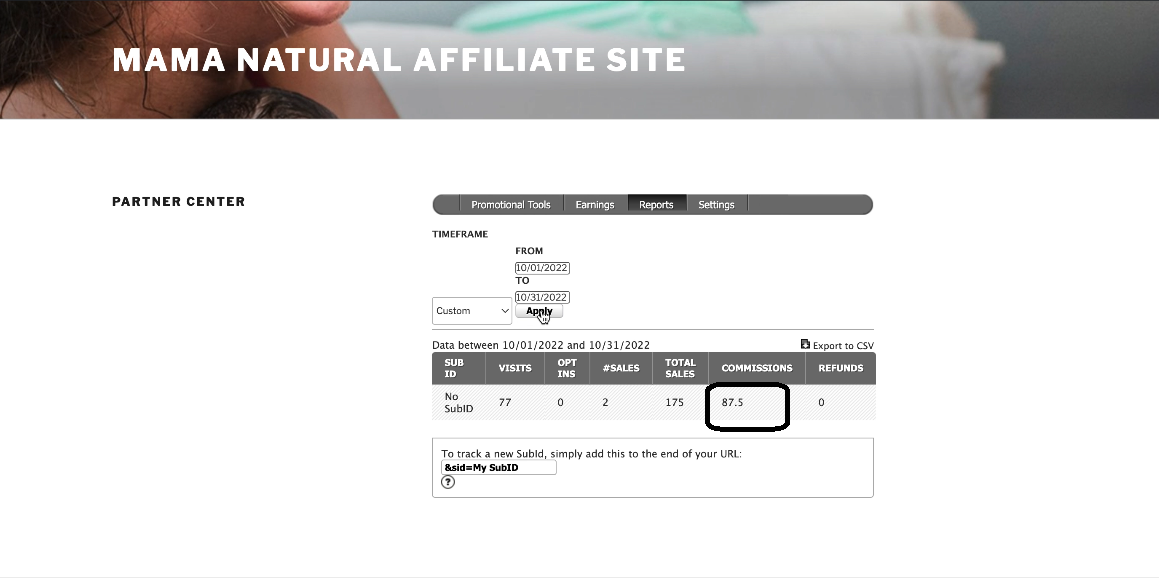The width and height of the screenshot is (1159, 580).
Task: Select the visits value 77
Action: pos(505,403)
